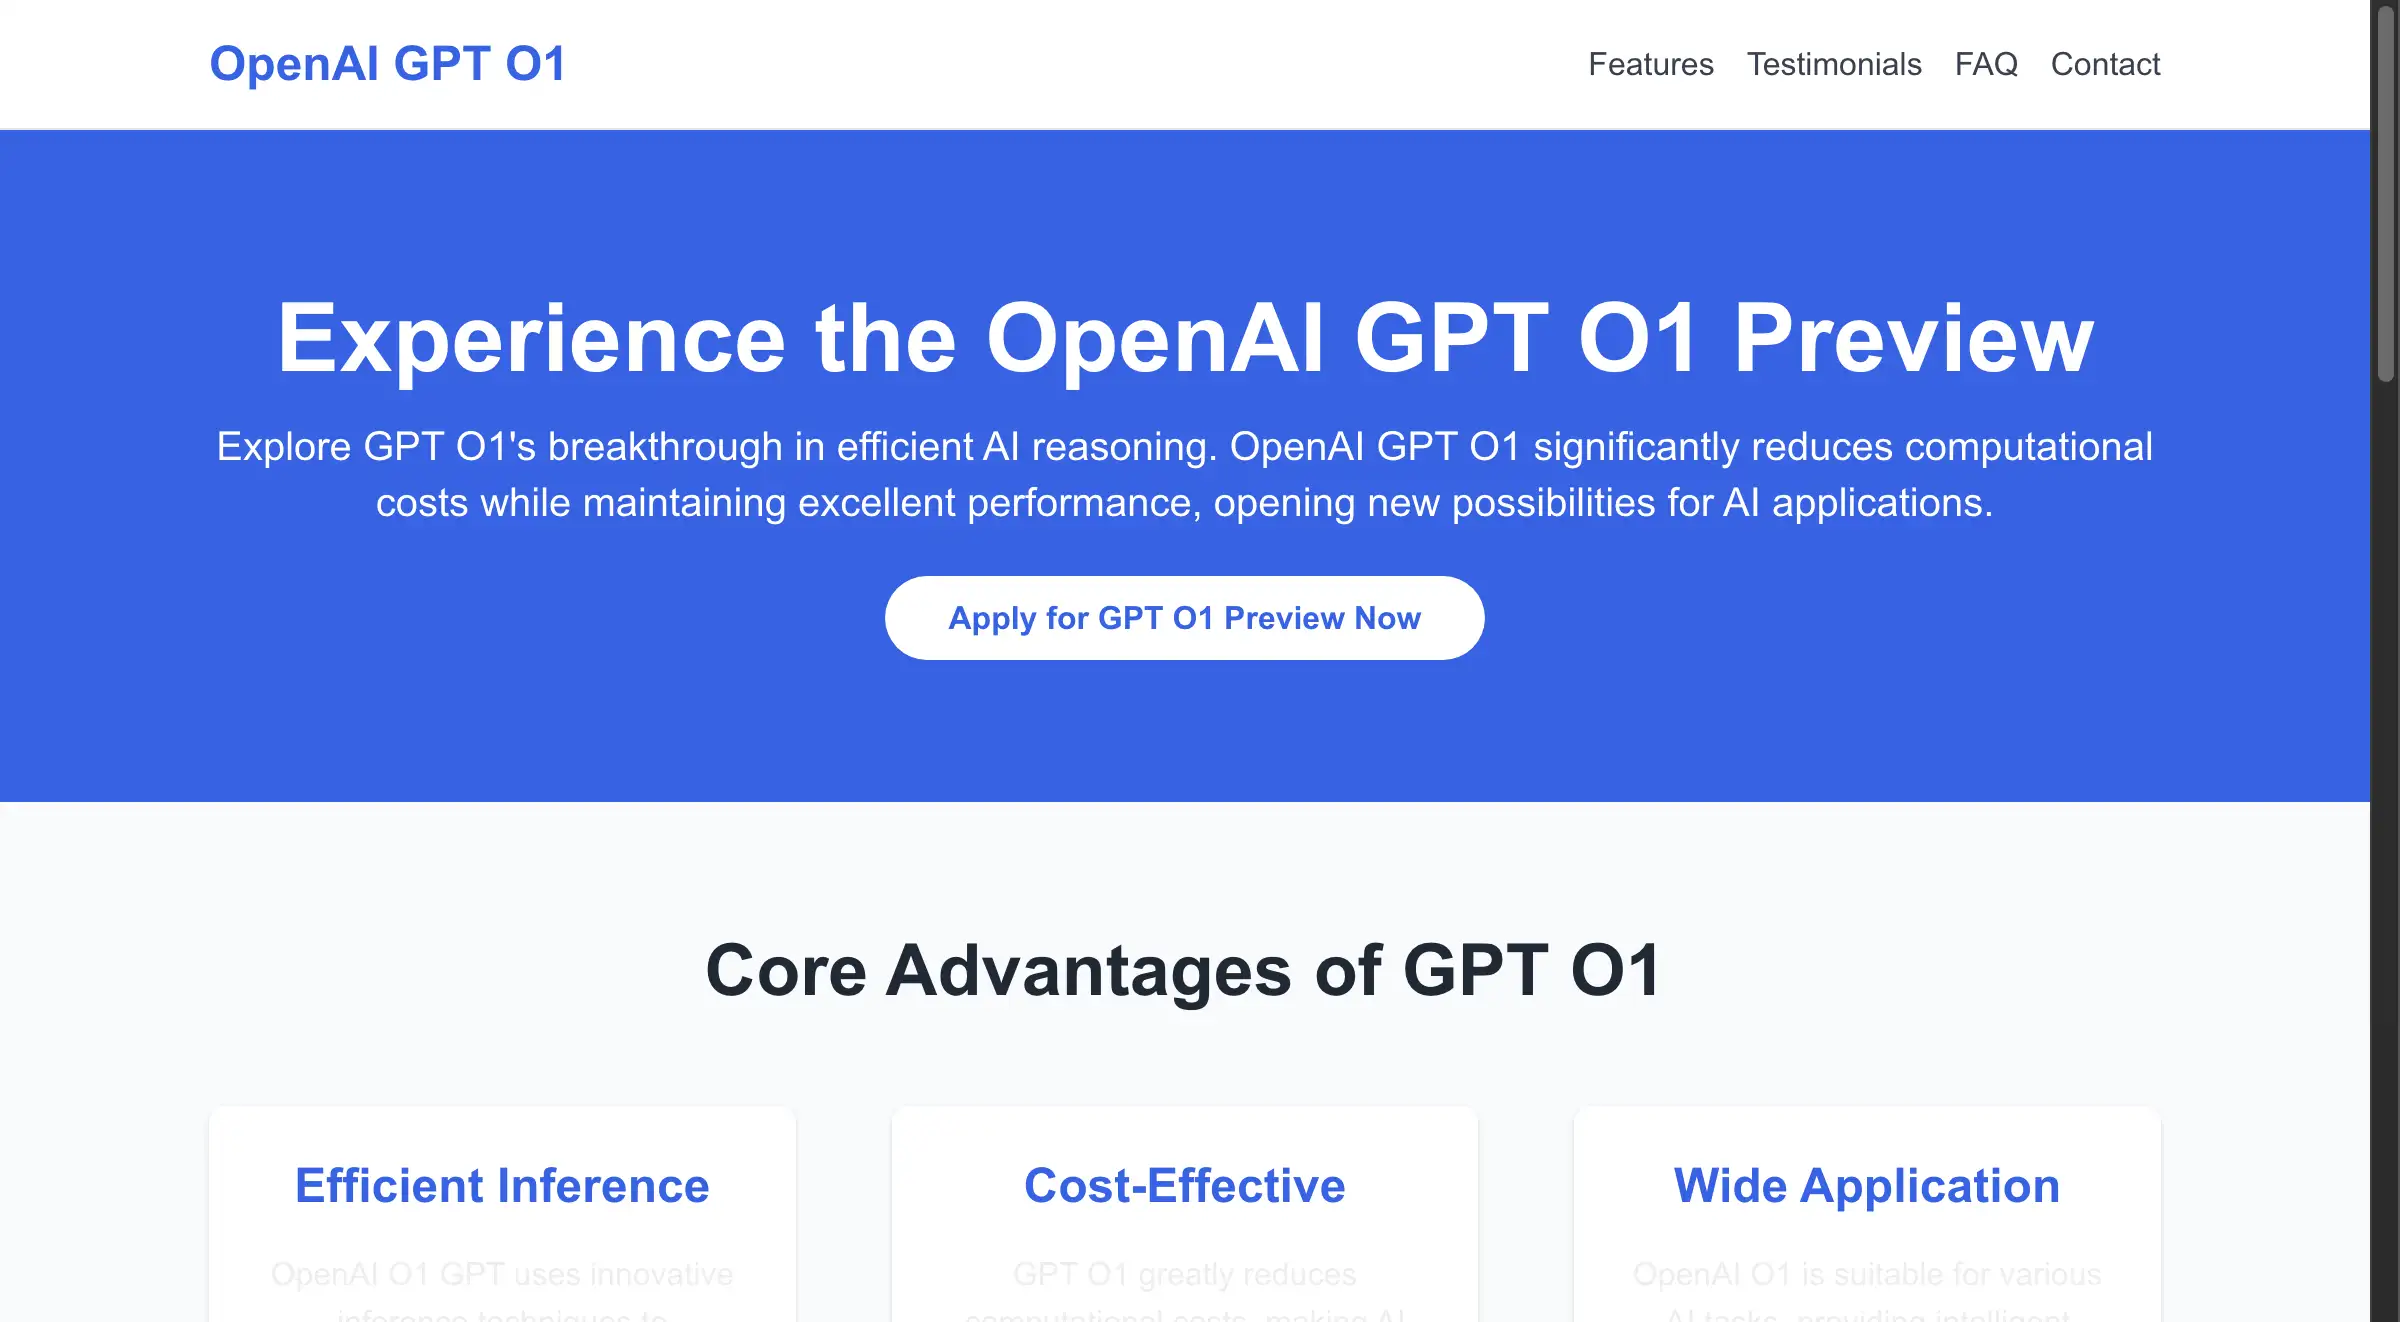Click Apply for GPT O1 Preview Now

tap(1185, 617)
